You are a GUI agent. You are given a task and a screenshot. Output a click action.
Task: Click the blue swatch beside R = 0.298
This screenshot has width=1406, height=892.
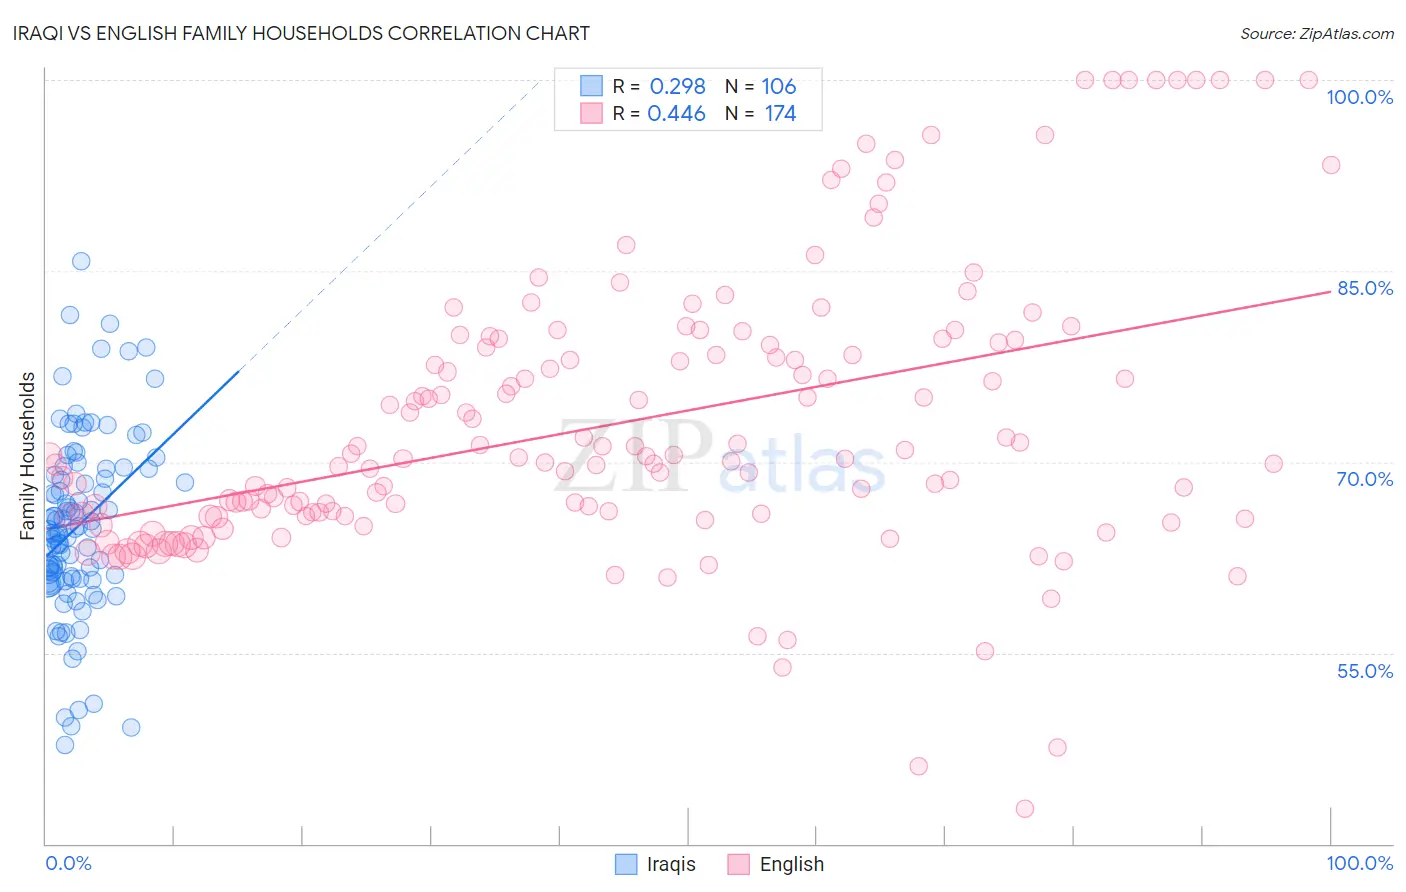[x=592, y=86]
